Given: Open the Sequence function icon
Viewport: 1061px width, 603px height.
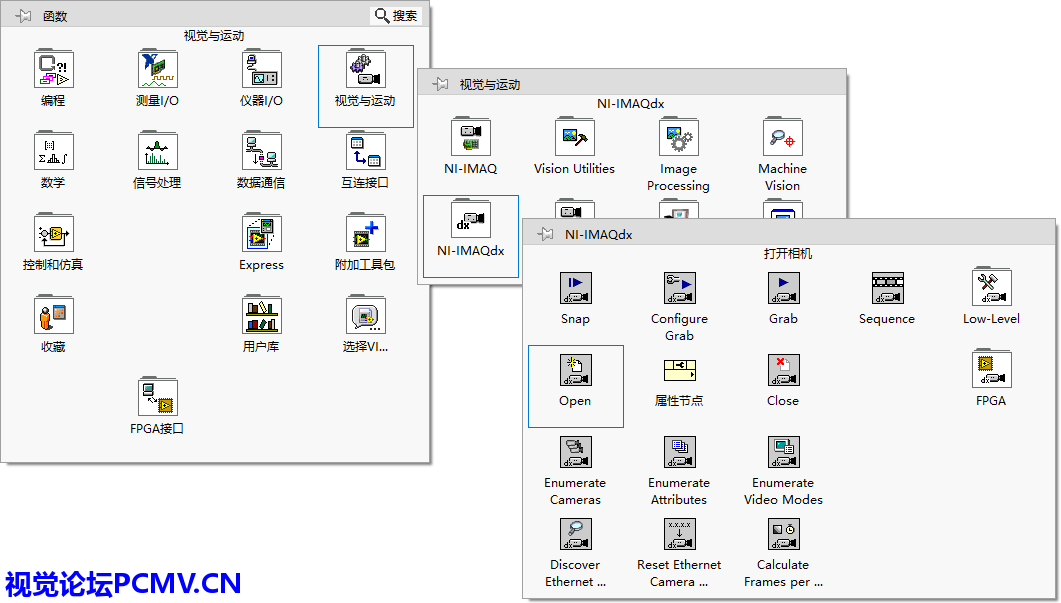Looking at the screenshot, I should pos(887,289).
